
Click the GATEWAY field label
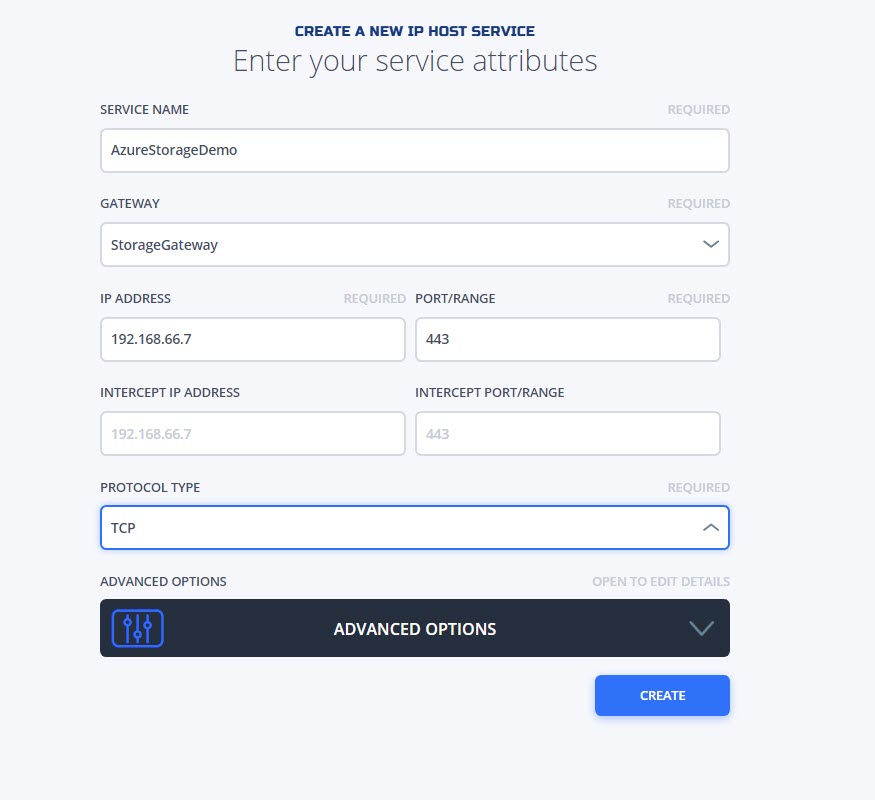point(130,203)
